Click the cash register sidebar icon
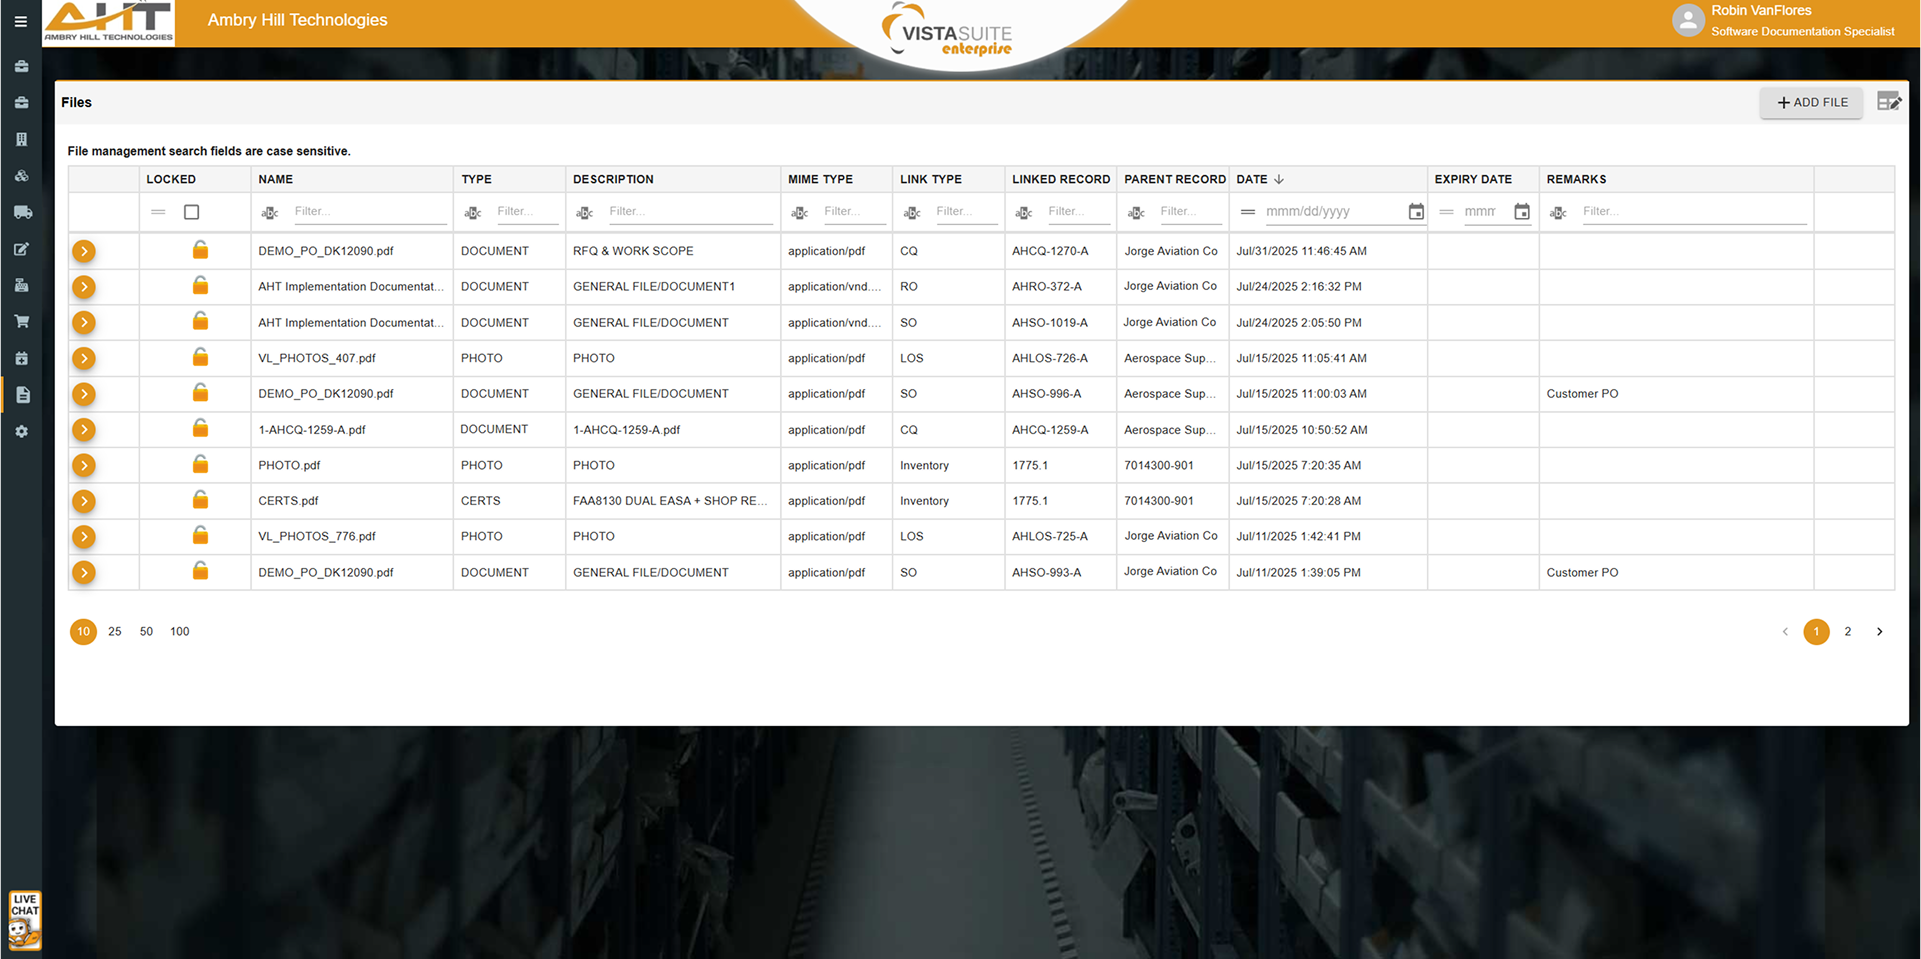This screenshot has width=1921, height=959. tap(22, 286)
